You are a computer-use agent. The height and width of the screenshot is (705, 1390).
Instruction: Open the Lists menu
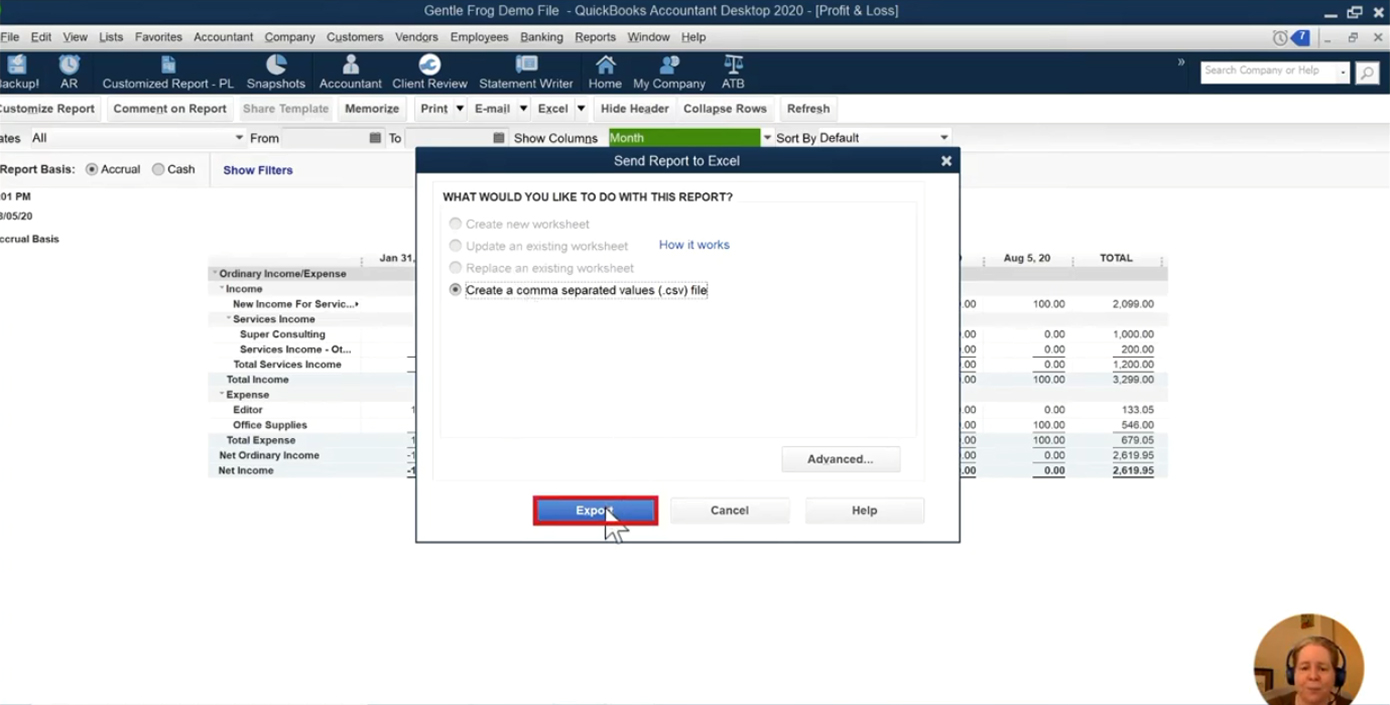111,37
